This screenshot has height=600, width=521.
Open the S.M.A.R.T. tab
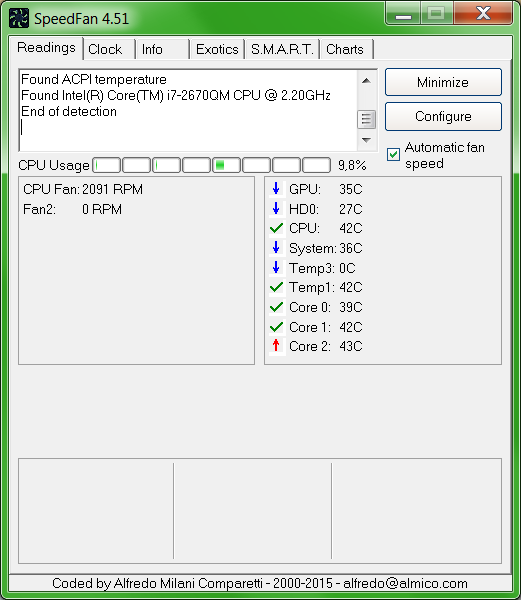282,49
